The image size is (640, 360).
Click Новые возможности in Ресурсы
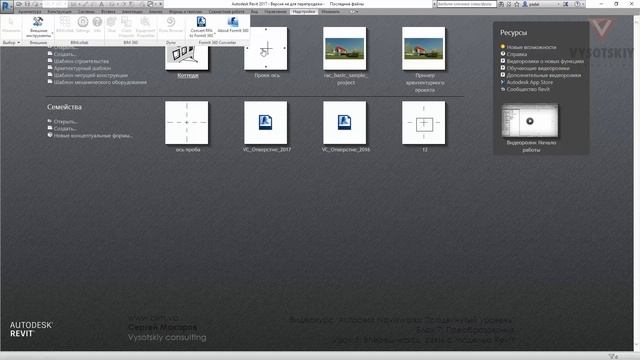click(531, 47)
